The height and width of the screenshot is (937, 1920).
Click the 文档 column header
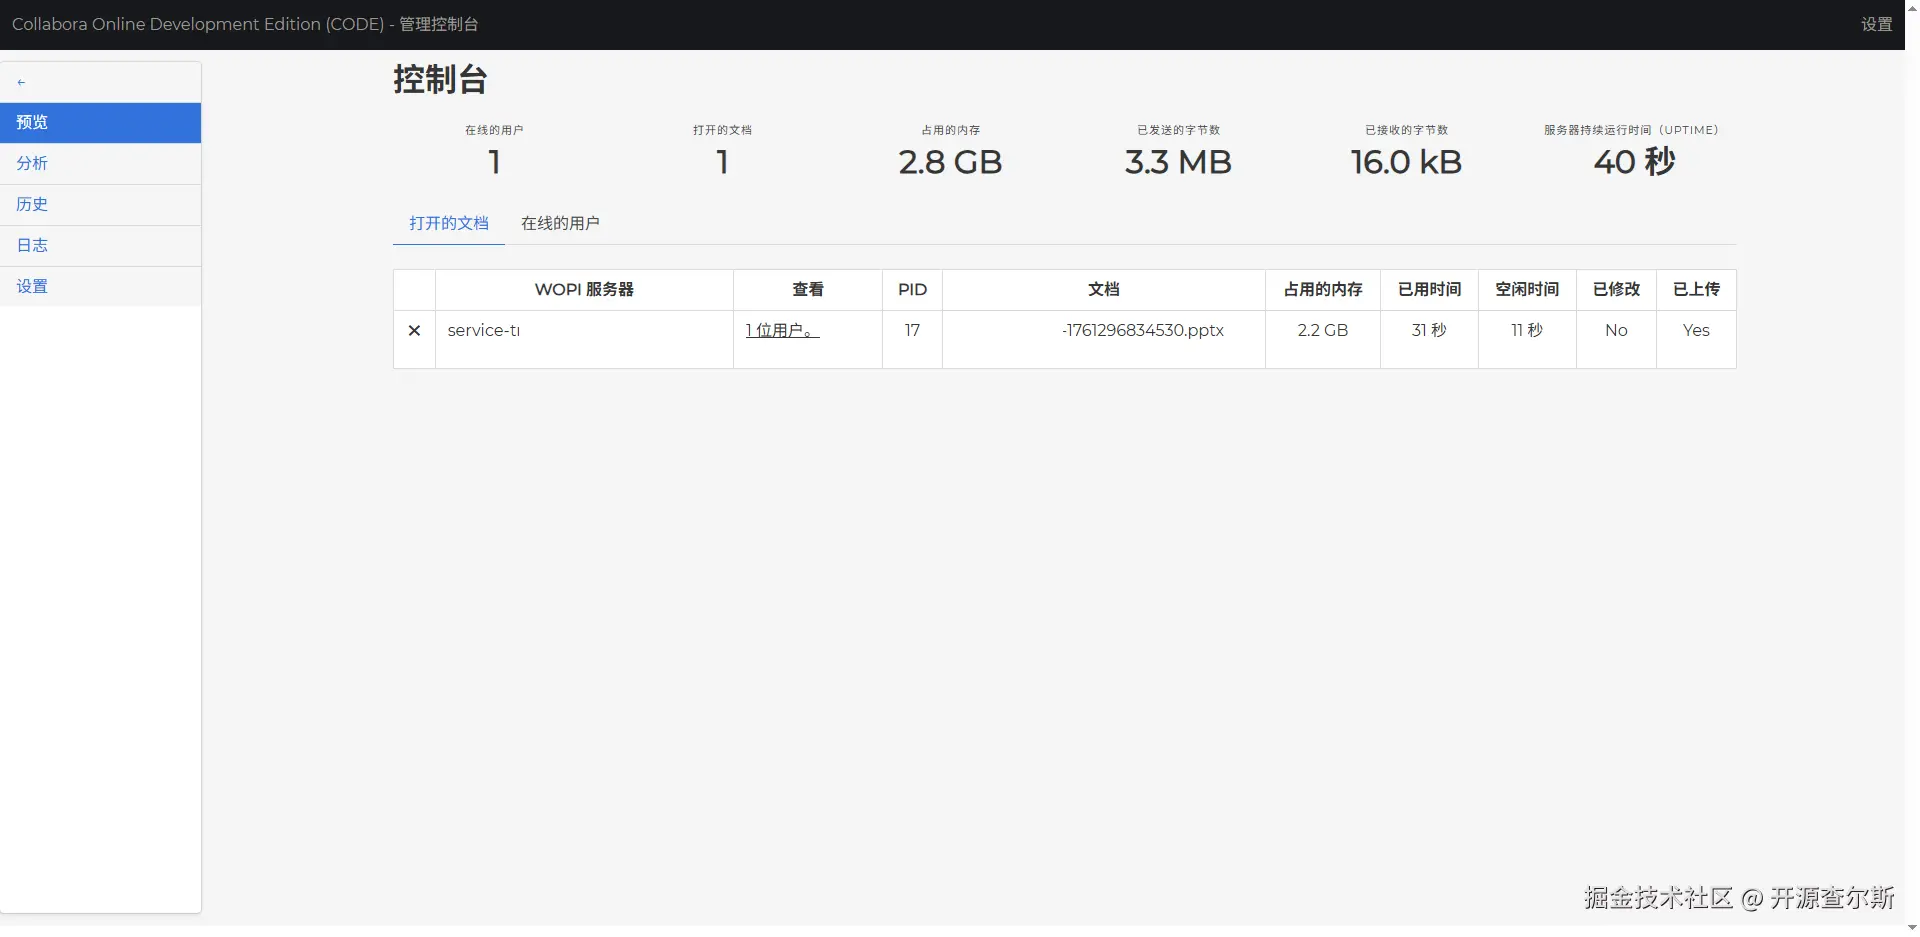coord(1103,289)
